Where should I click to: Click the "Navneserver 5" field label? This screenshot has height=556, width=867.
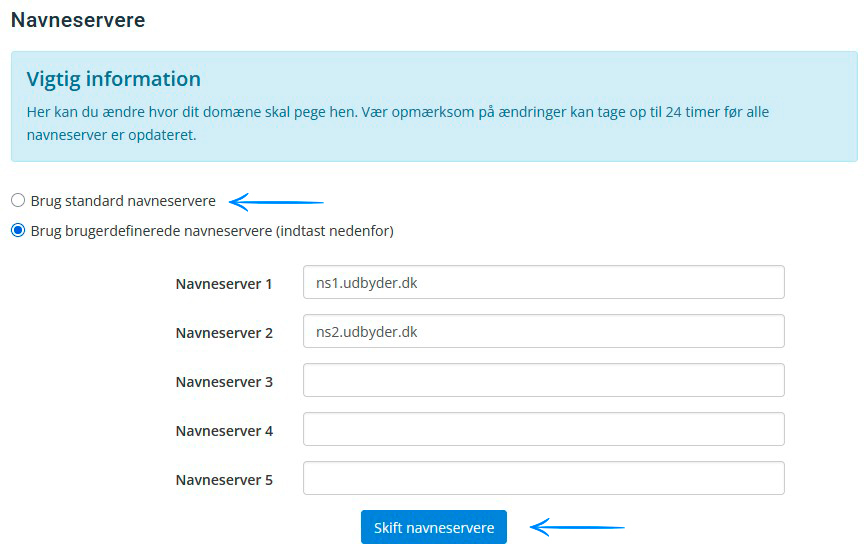224,480
